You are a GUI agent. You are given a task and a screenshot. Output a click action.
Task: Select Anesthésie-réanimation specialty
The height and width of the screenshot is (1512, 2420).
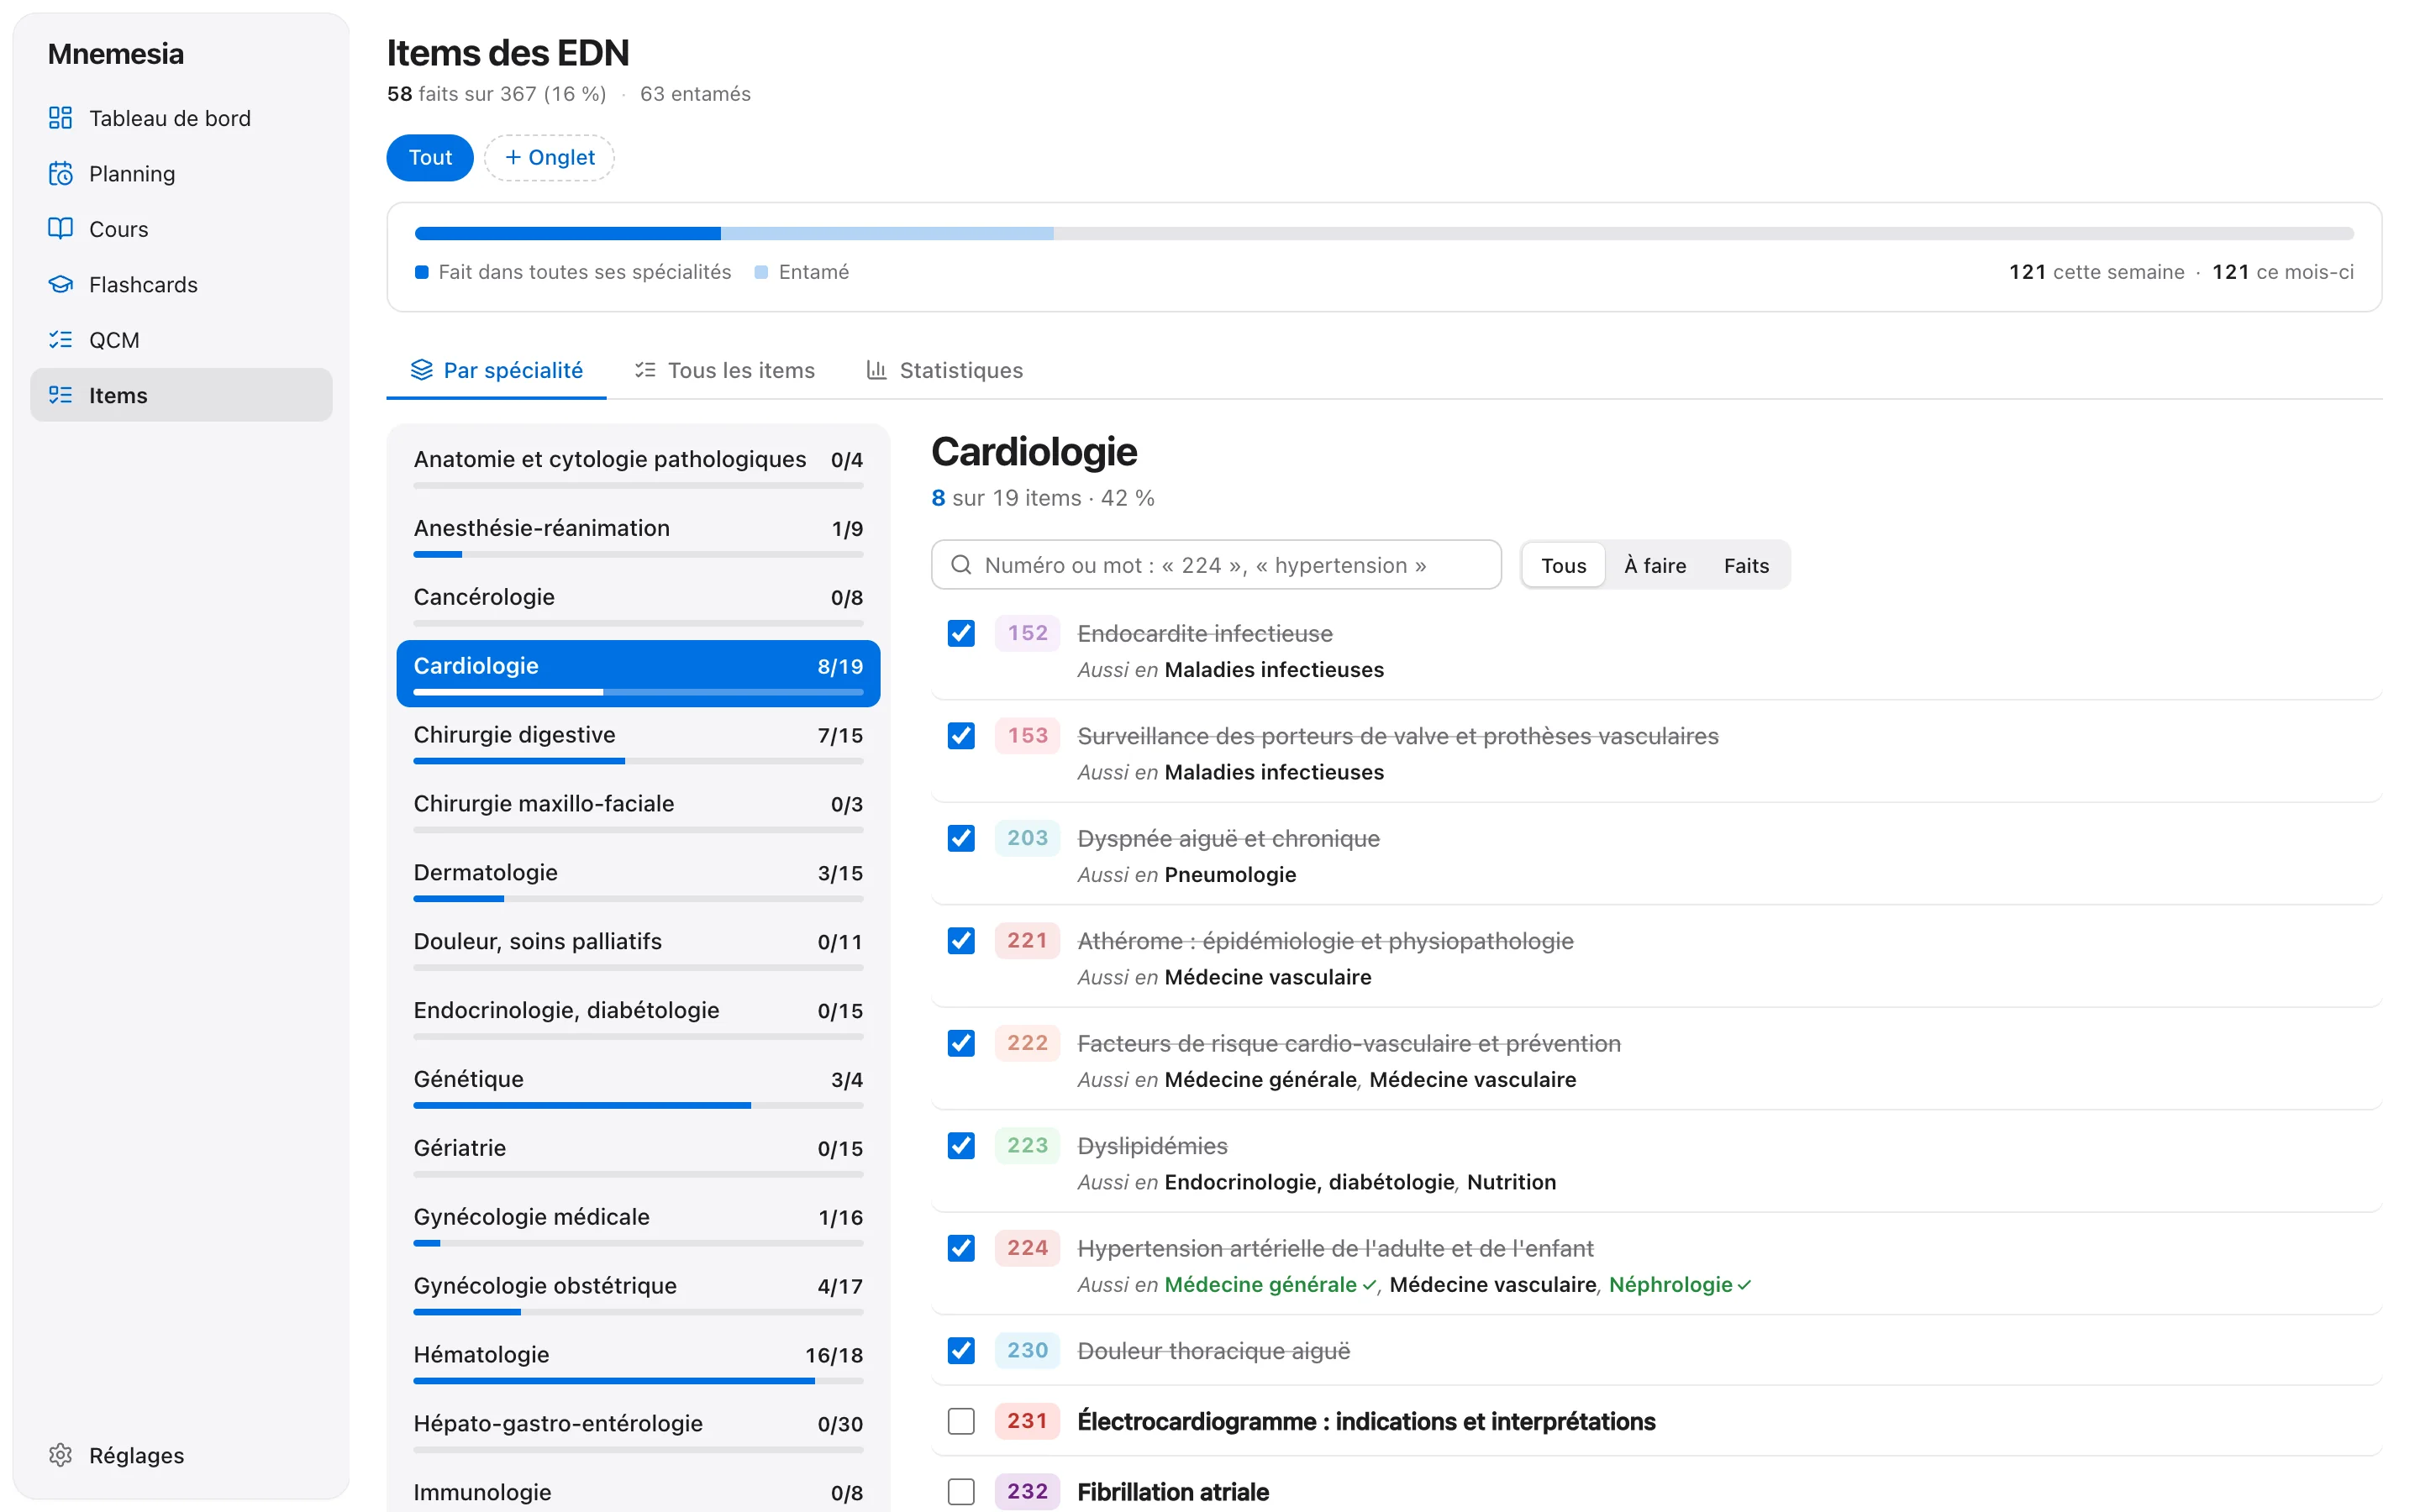tap(638, 536)
